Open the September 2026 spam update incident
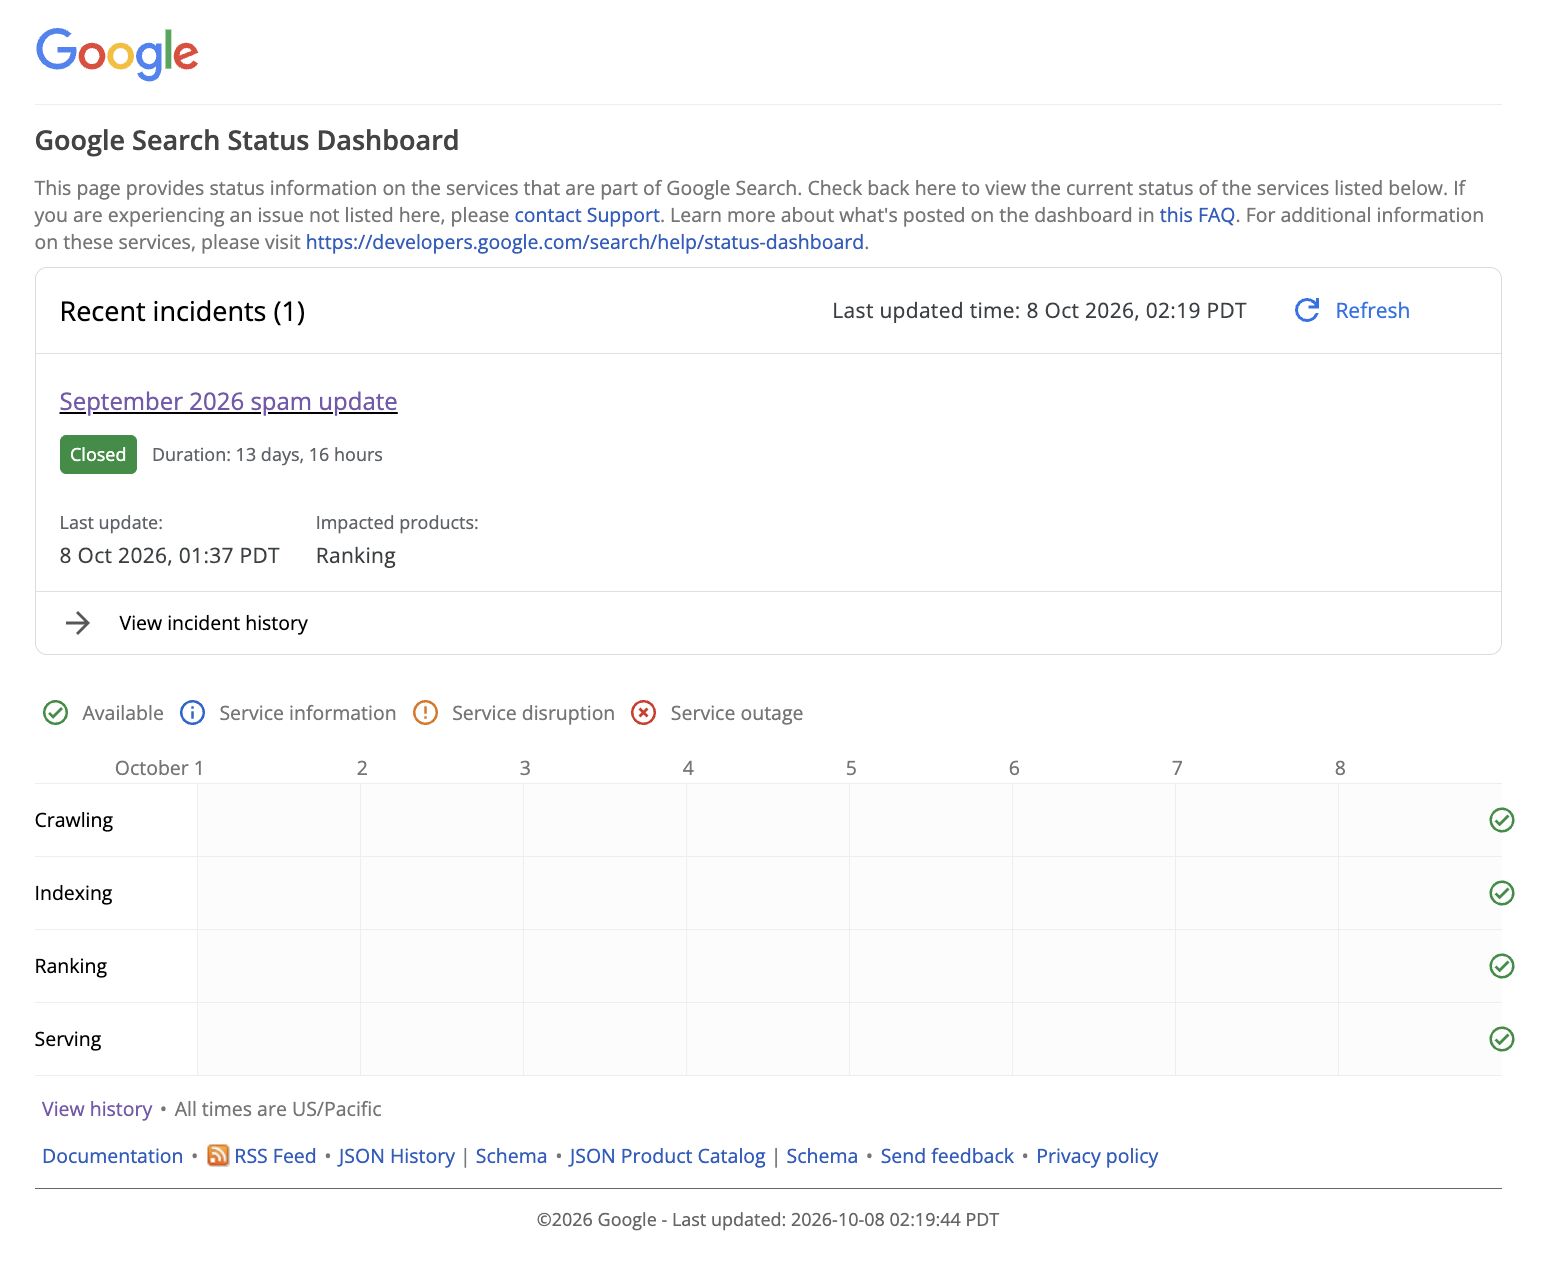This screenshot has width=1544, height=1268. (228, 401)
